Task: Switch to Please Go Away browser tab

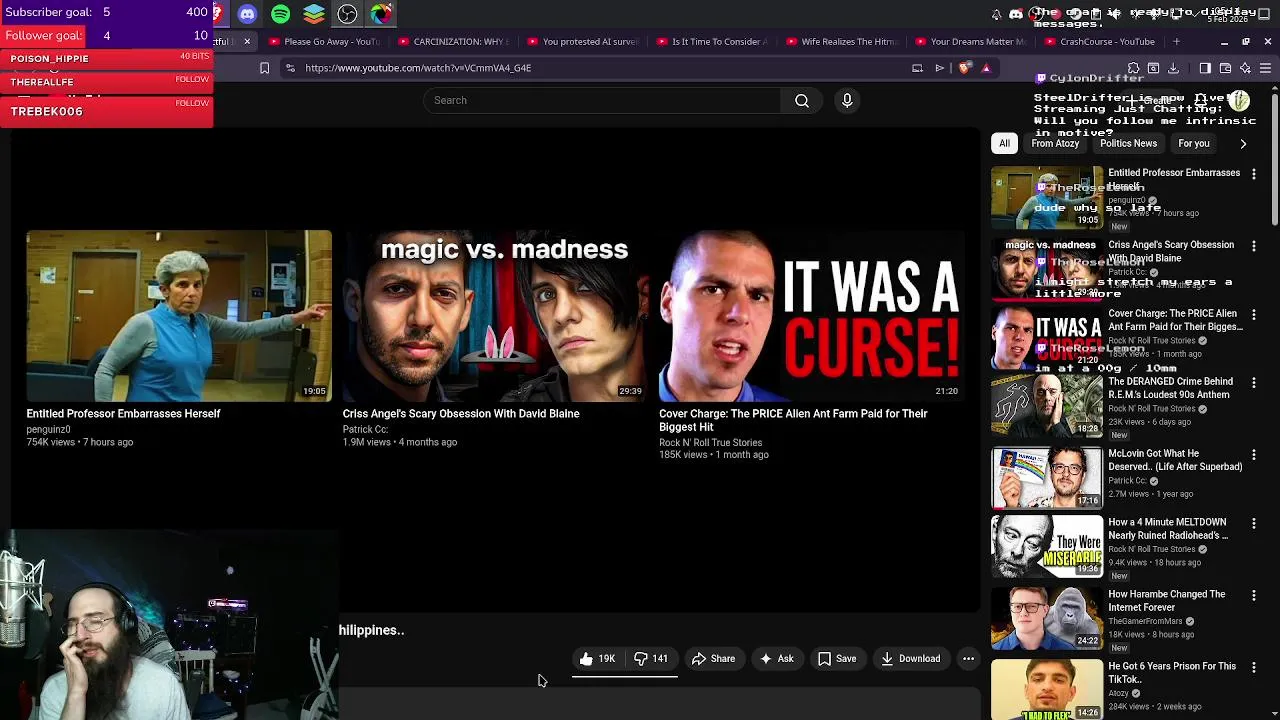Action: pos(325,42)
